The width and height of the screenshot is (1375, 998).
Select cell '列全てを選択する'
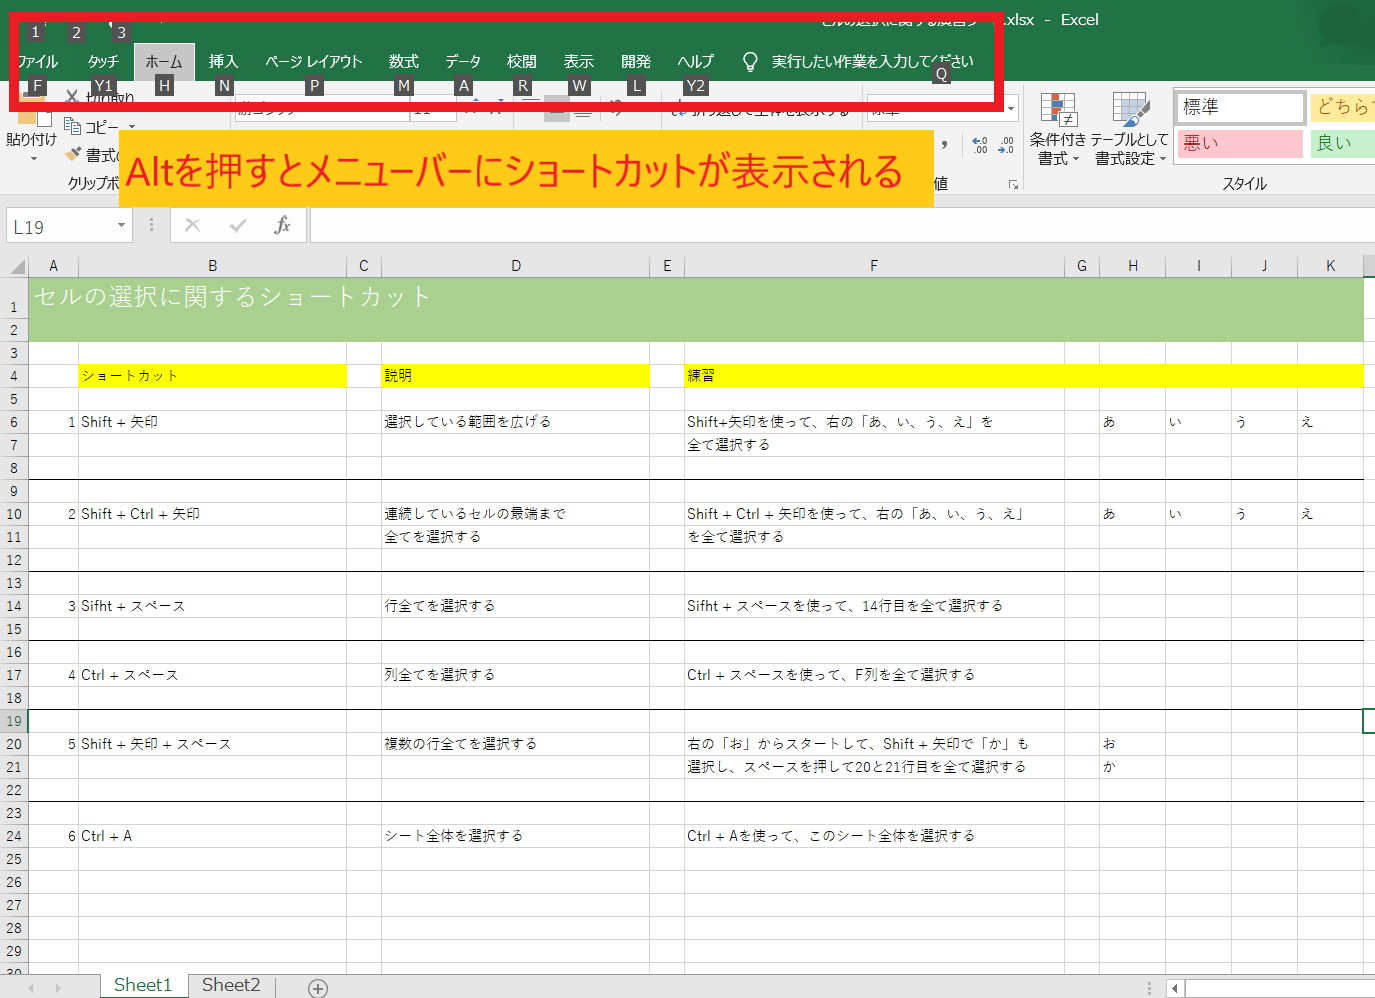coord(515,675)
